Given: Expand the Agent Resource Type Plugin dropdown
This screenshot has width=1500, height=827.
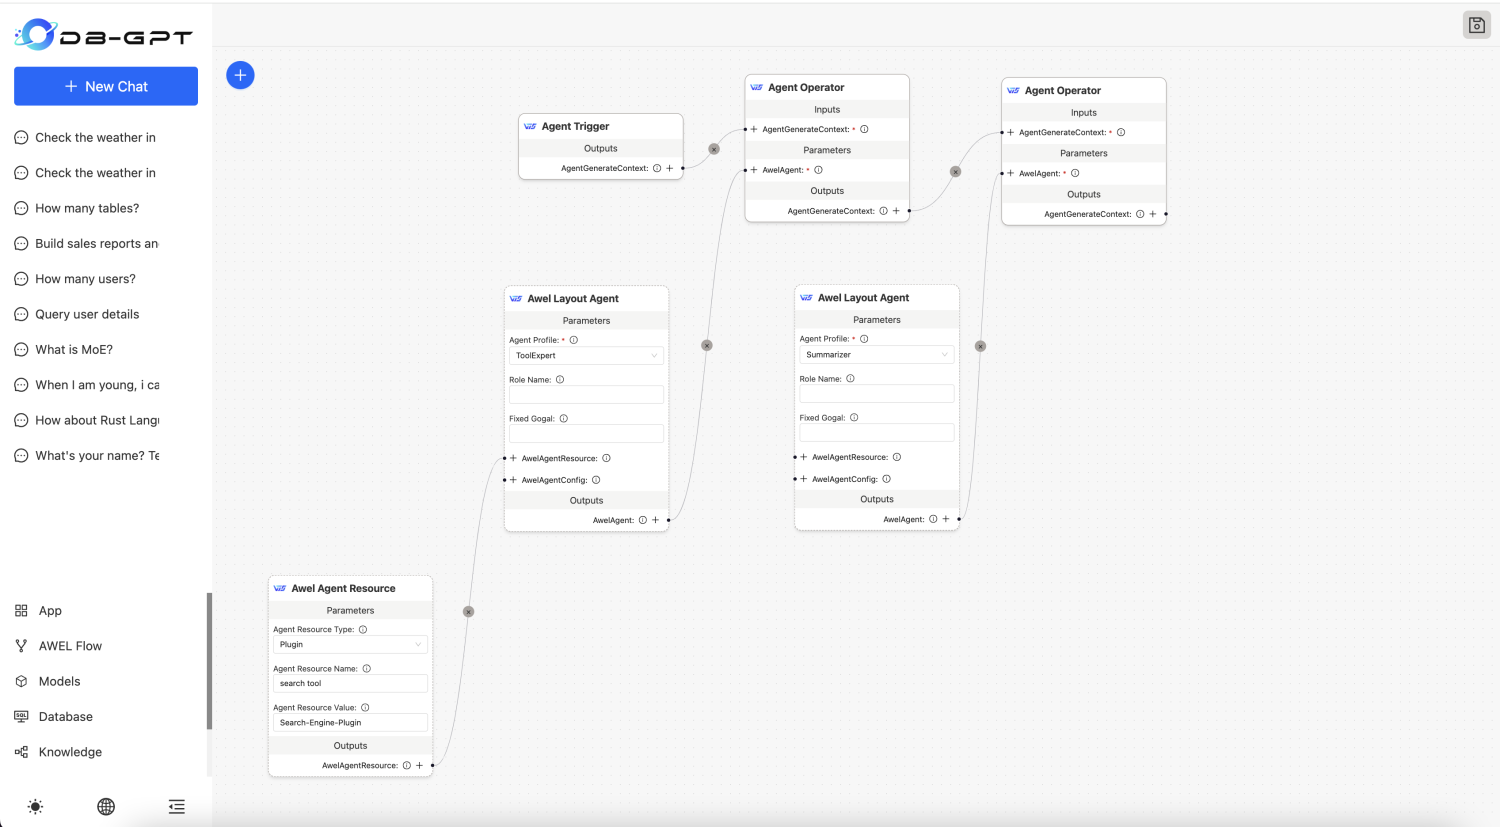Looking at the screenshot, I should [350, 644].
